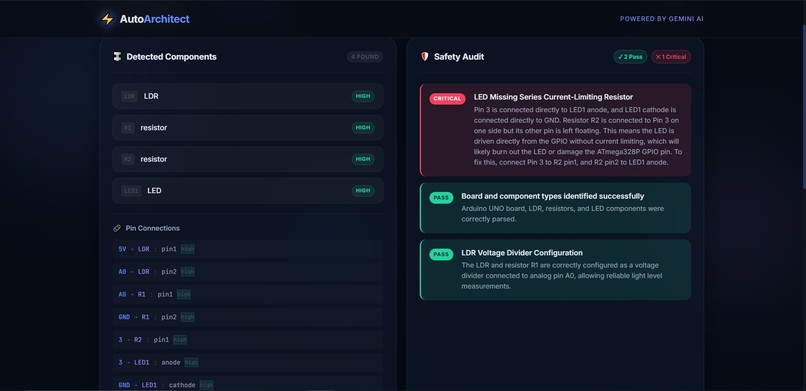Open the AutoArchitect home title

click(155, 19)
